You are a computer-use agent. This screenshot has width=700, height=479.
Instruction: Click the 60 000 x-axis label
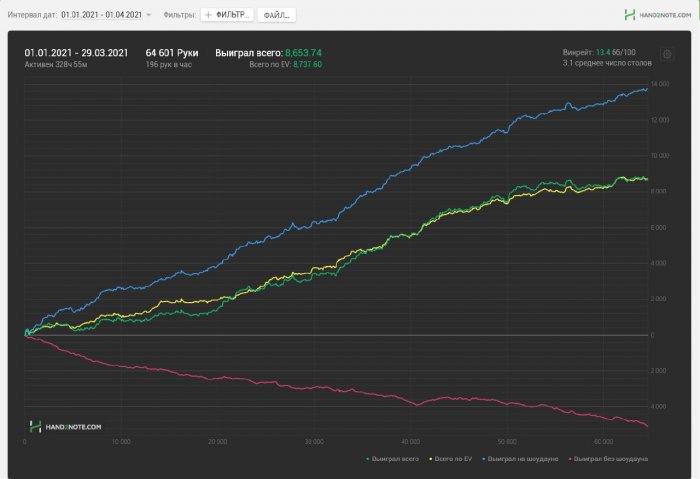click(x=603, y=442)
